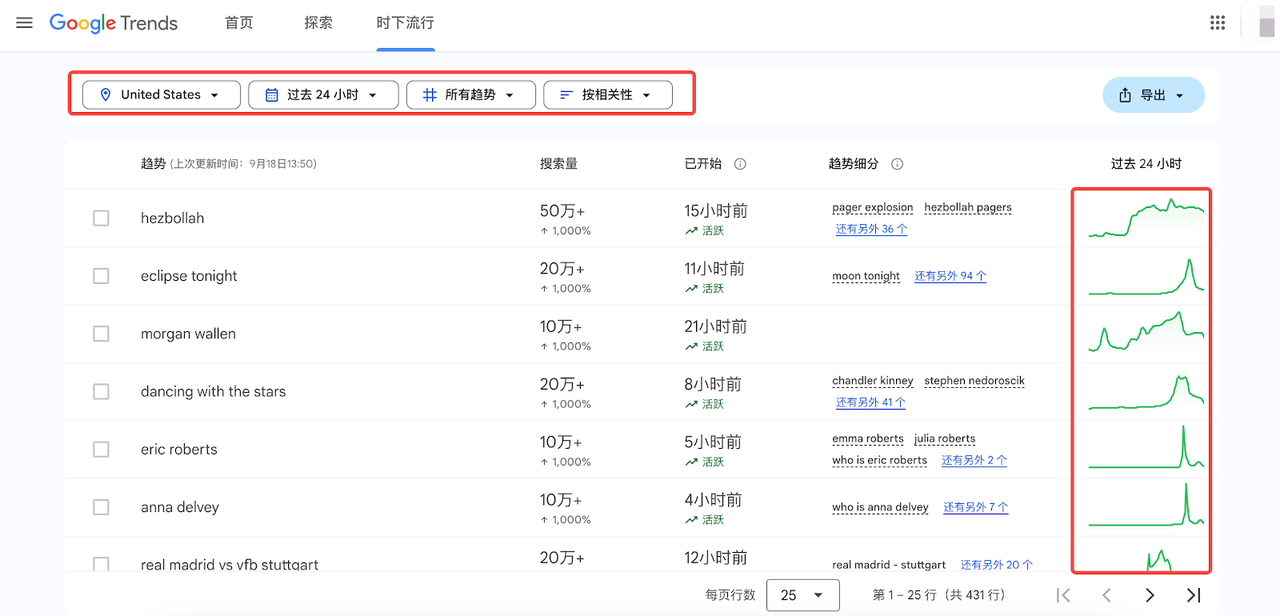
Task: Go to the next results page
Action: (1149, 594)
